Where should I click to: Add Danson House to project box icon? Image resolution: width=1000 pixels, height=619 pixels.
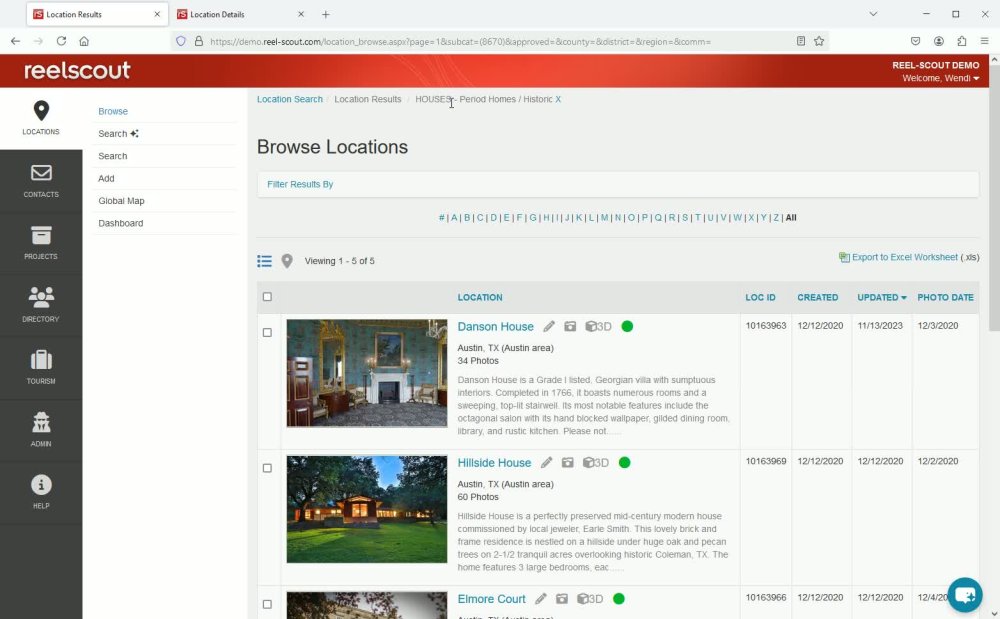tap(570, 326)
